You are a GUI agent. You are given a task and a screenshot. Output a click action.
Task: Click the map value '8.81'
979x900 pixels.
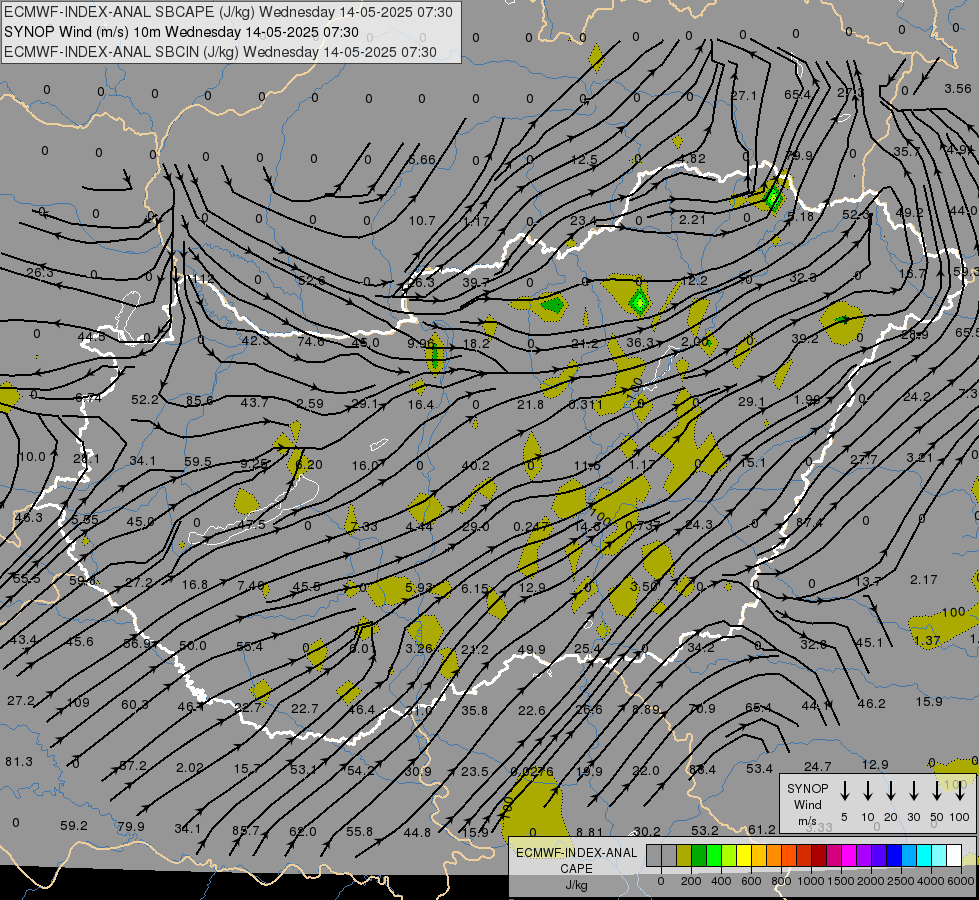(589, 832)
